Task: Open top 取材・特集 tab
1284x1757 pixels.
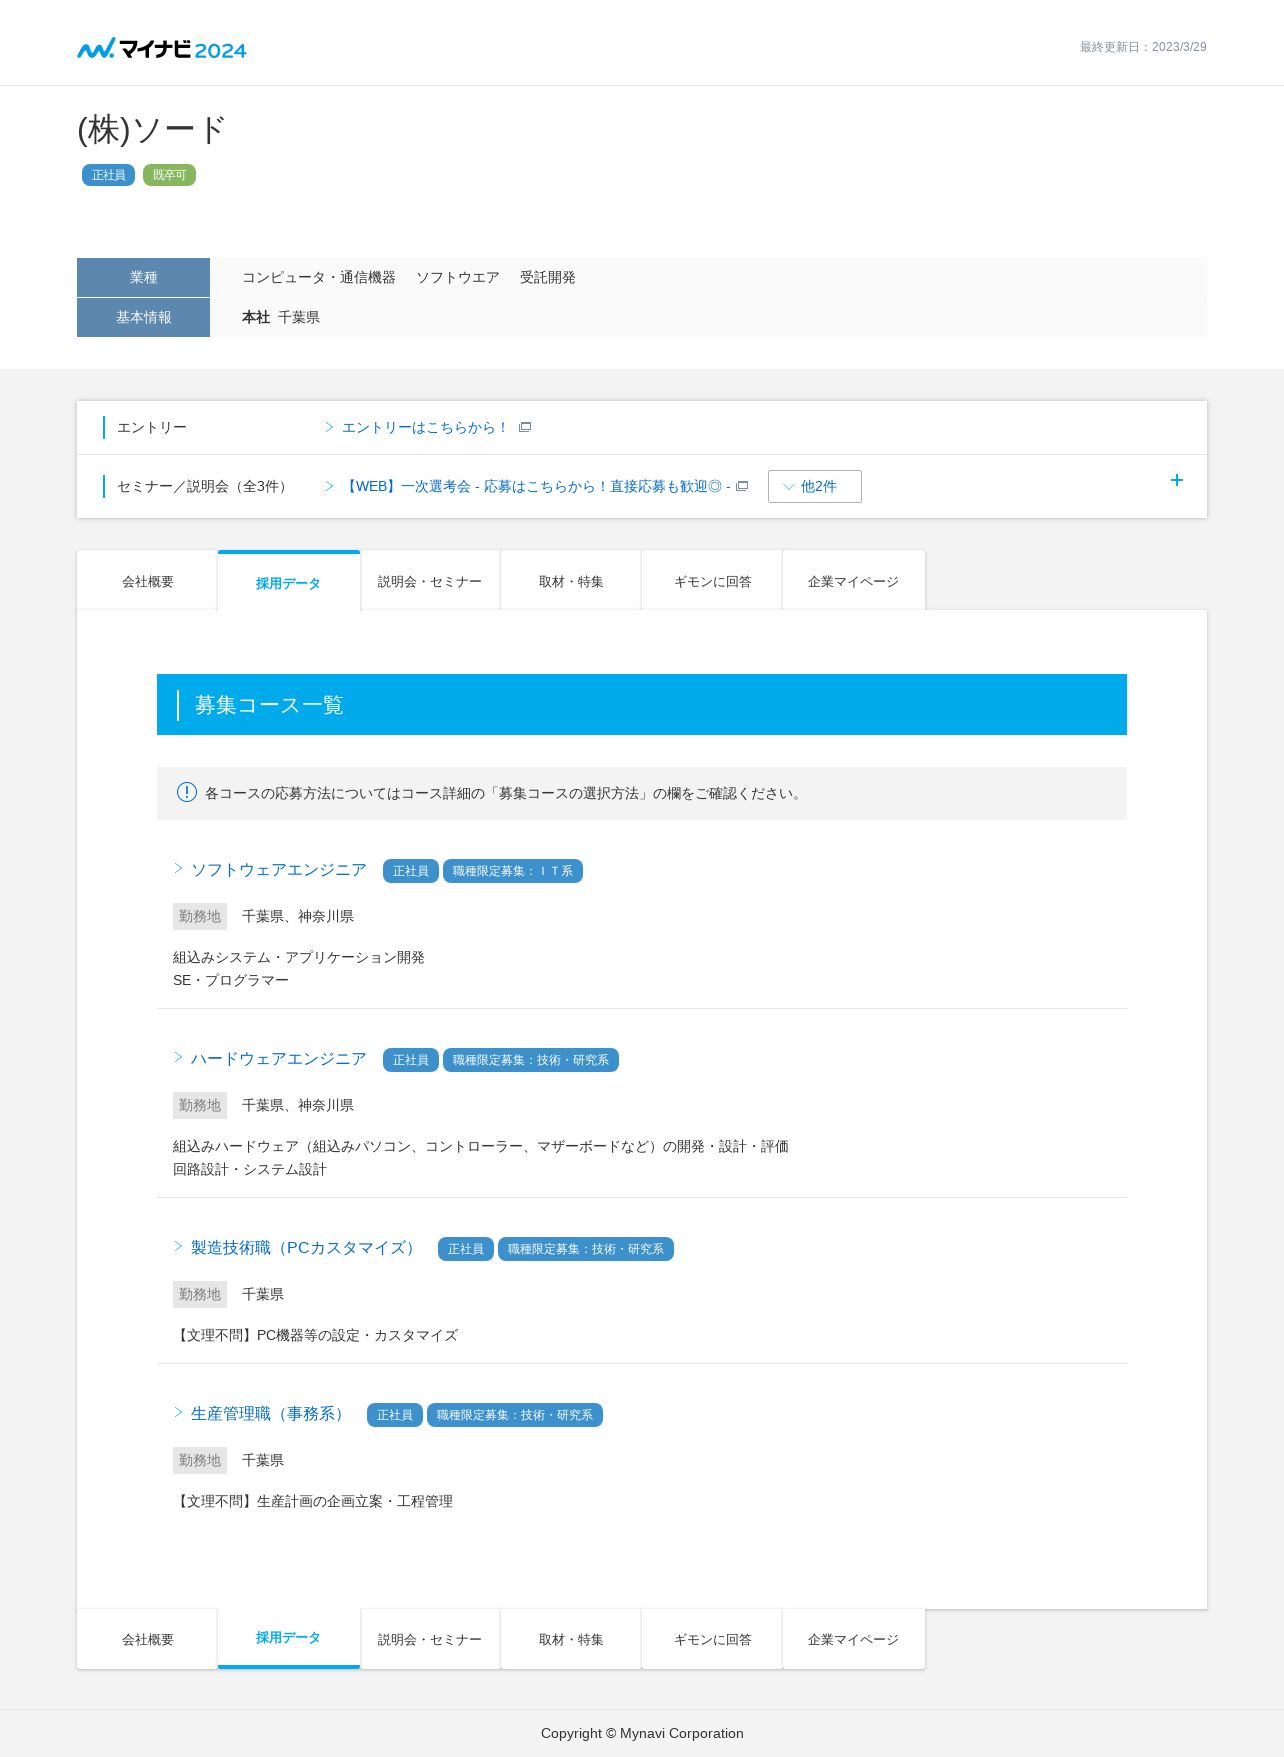Action: tap(571, 581)
